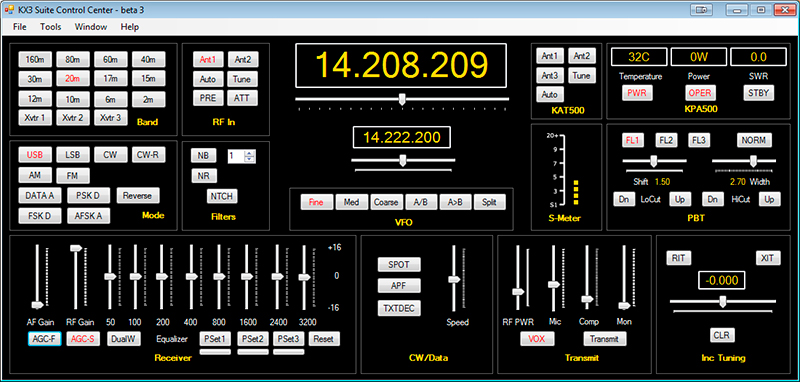
Task: Click the A/B VFO swap button
Action: click(420, 202)
